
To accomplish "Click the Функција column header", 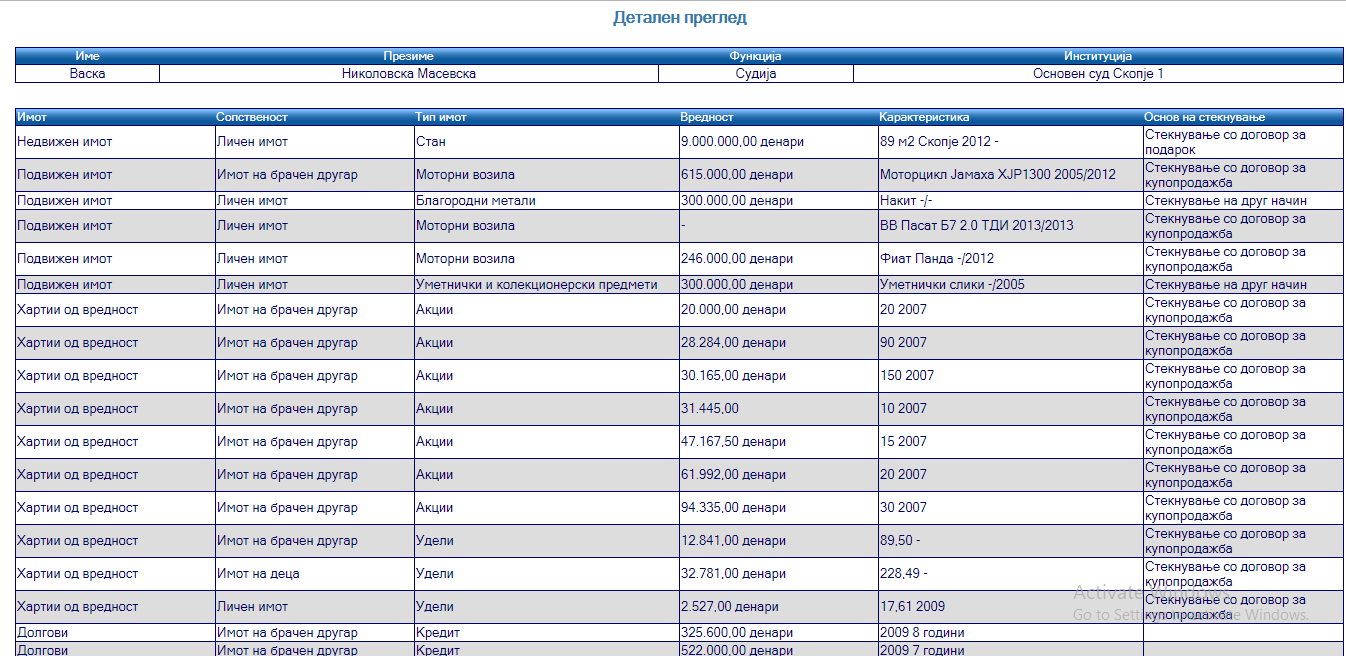I will tap(755, 56).
